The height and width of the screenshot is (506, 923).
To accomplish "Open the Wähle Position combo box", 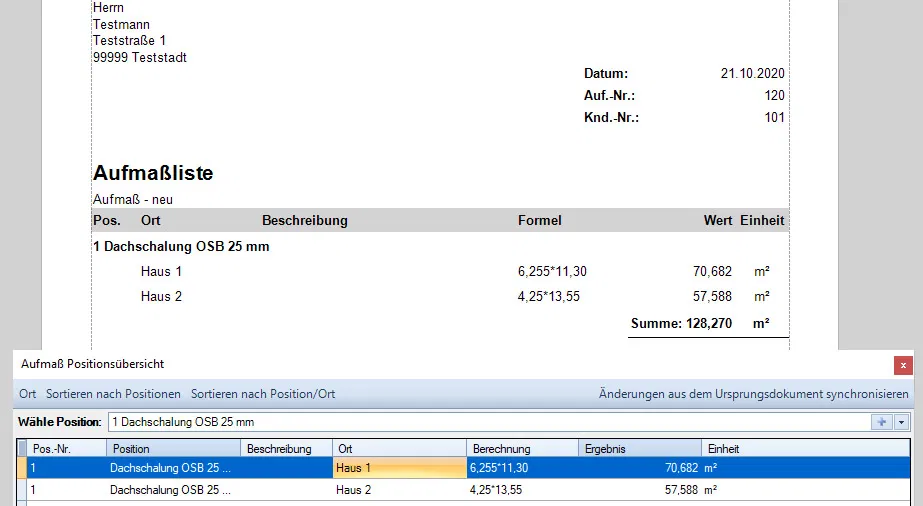I will [490, 422].
